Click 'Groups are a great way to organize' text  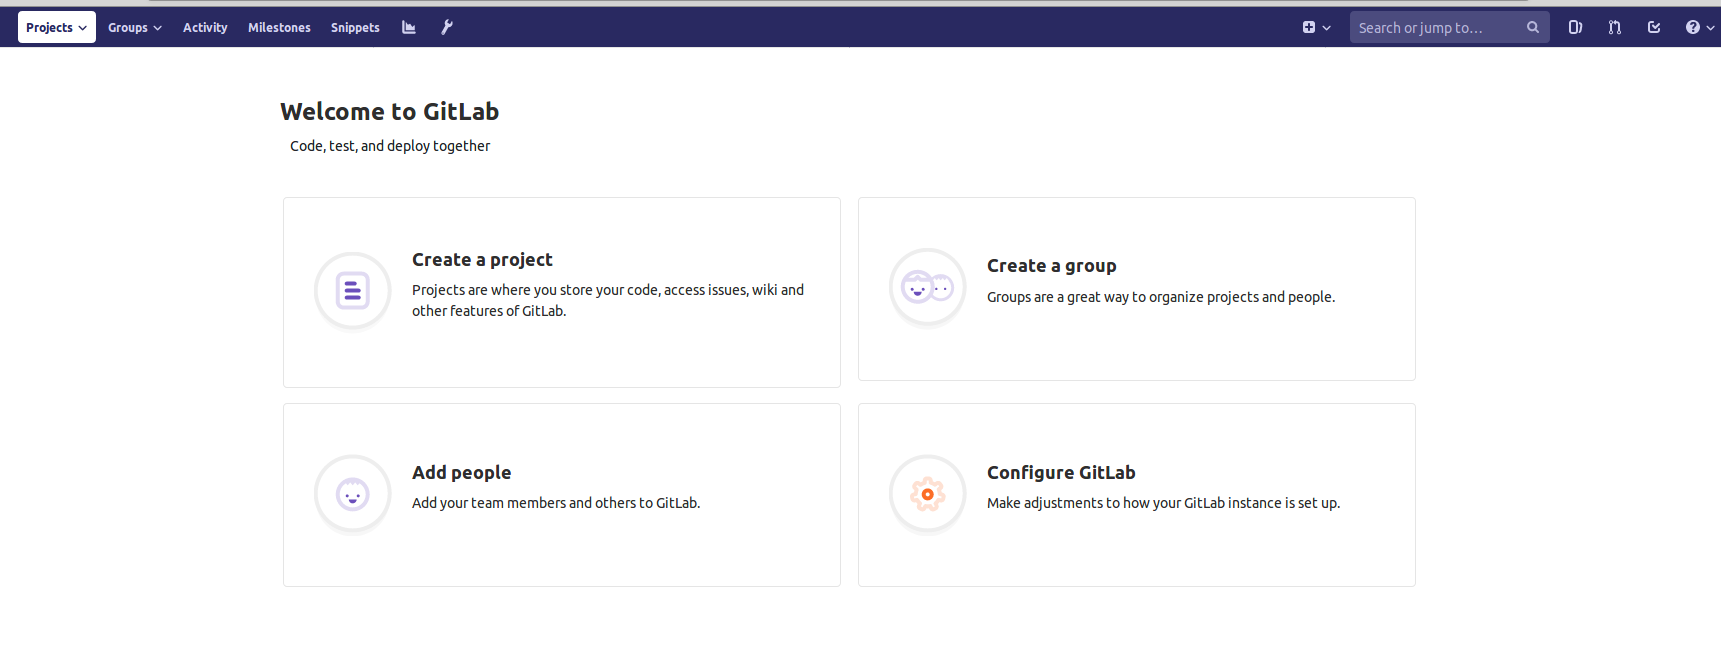click(x=1161, y=297)
